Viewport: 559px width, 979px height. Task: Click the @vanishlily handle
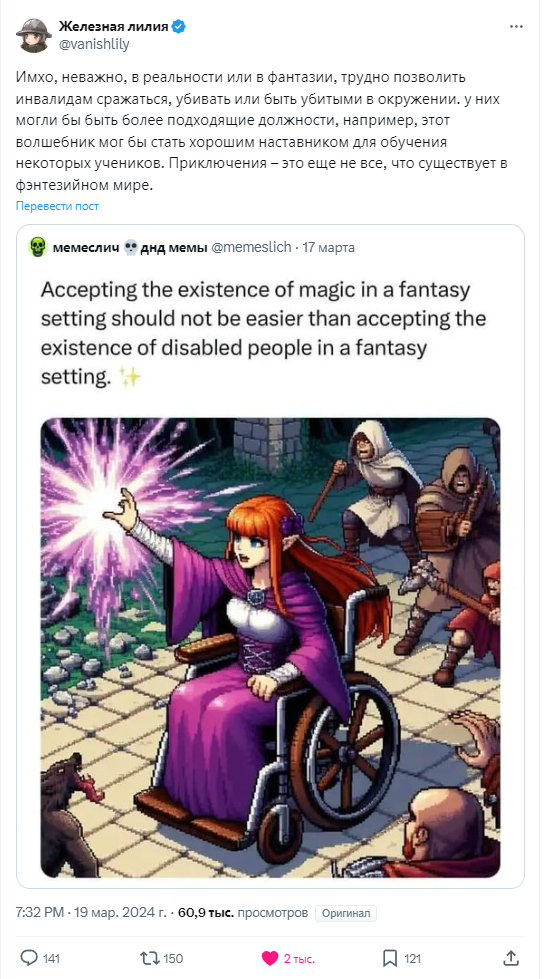coord(94,44)
